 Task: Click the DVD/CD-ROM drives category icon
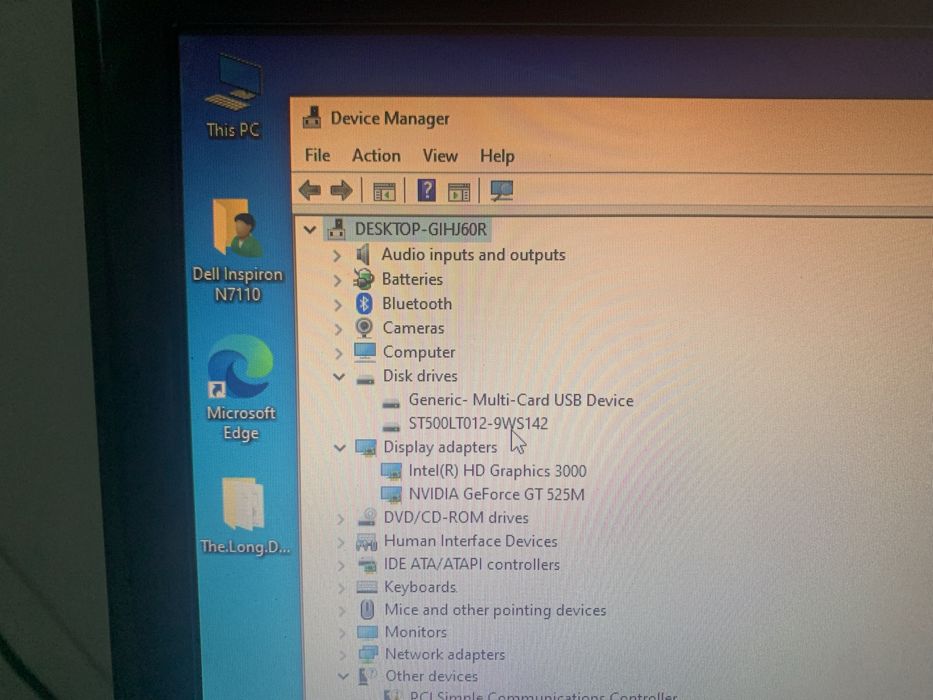(x=367, y=517)
